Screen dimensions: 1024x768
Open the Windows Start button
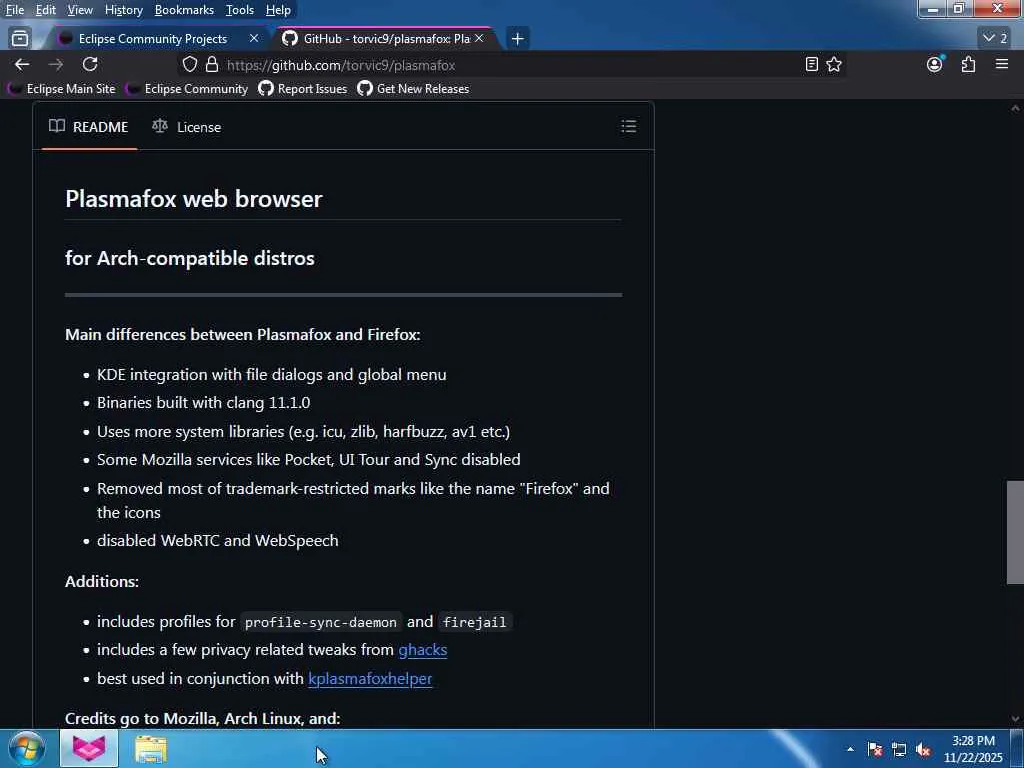[27, 749]
